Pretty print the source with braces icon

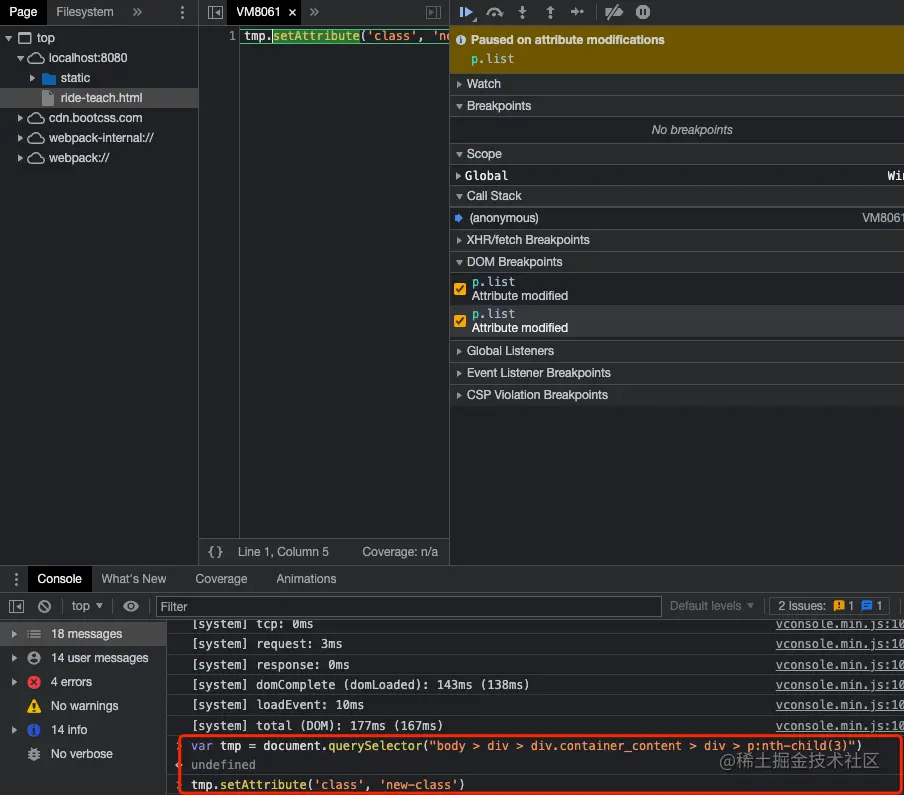pyautogui.click(x=215, y=552)
